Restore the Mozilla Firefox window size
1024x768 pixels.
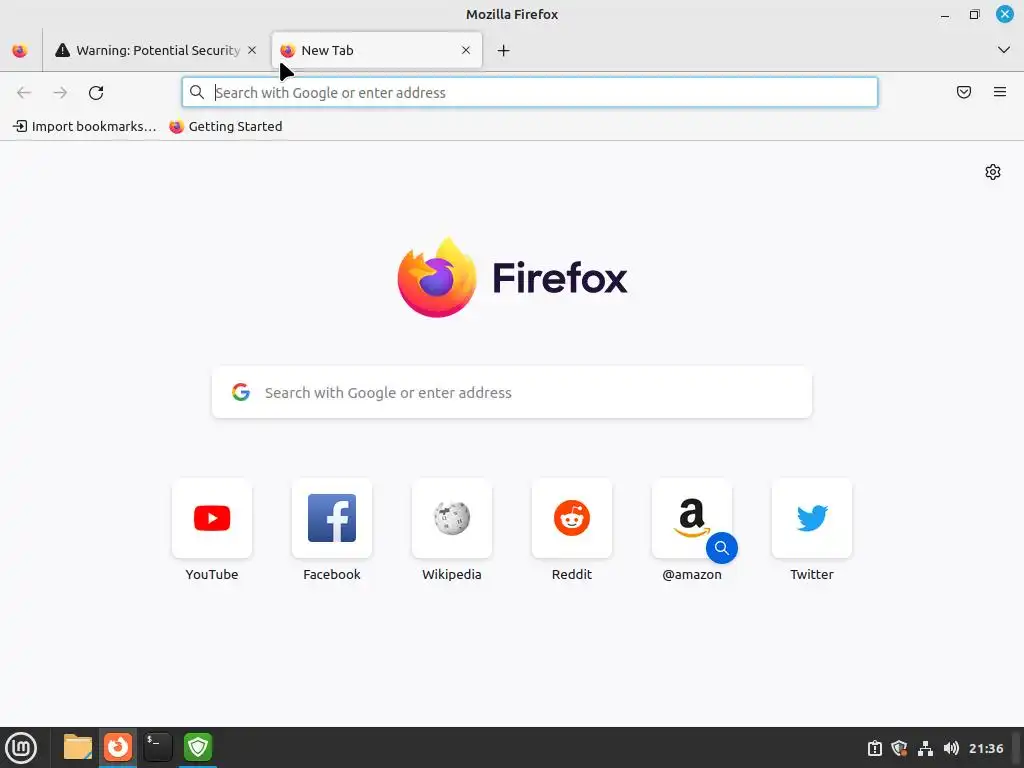click(974, 14)
